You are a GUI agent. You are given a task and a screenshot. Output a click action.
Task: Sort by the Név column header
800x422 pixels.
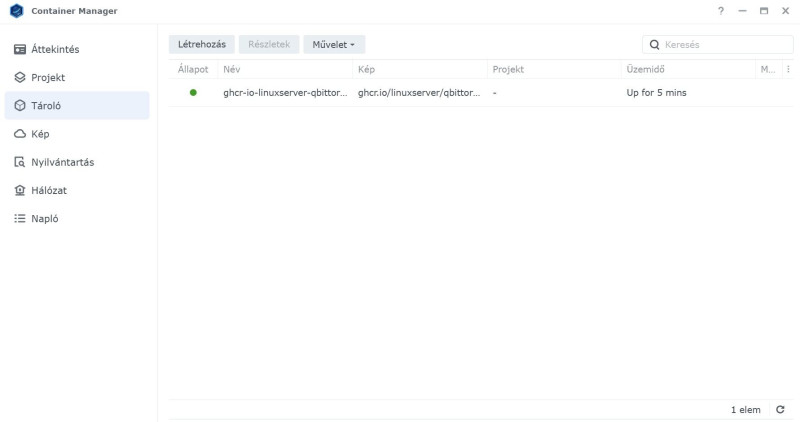(285, 69)
